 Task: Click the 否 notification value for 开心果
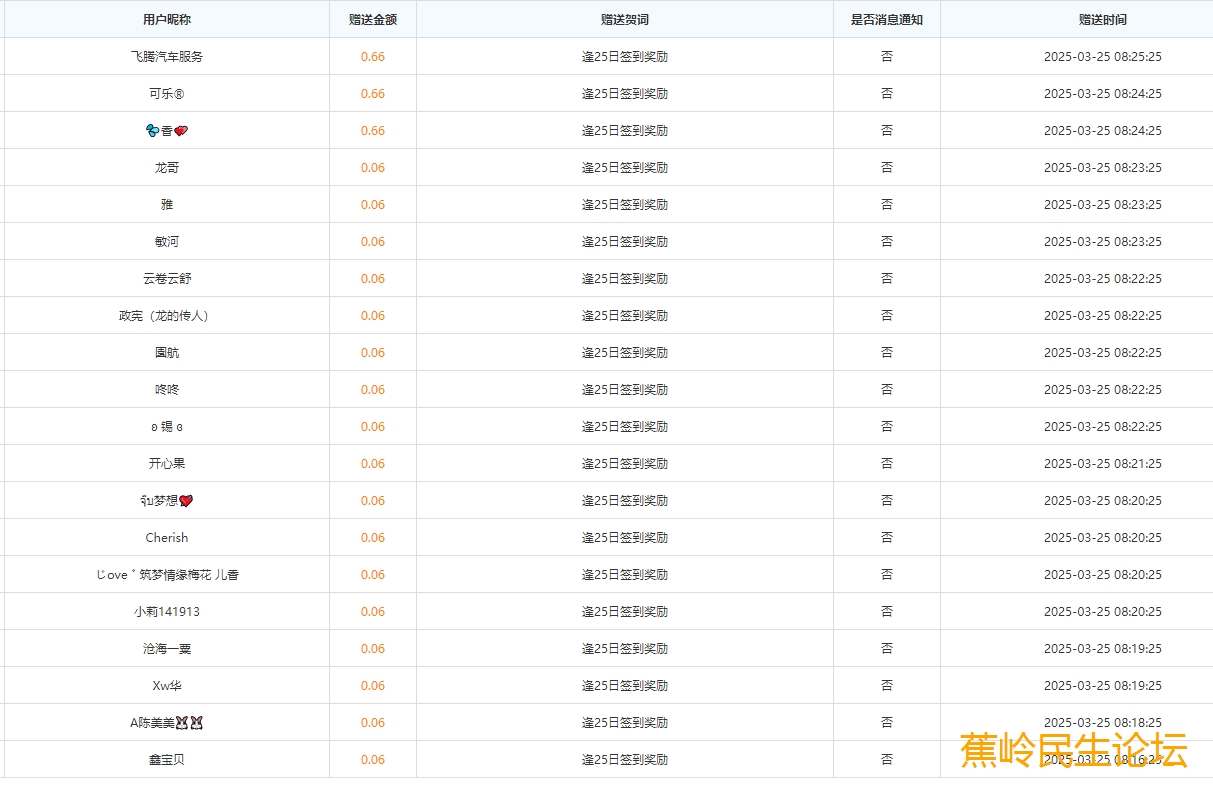[886, 464]
